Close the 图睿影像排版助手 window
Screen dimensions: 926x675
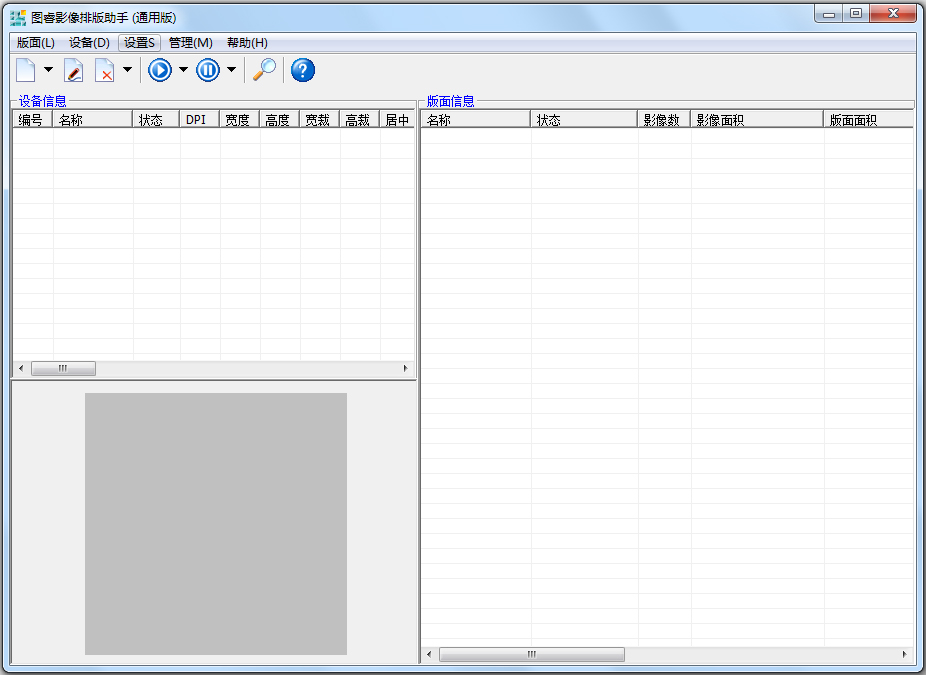click(893, 14)
